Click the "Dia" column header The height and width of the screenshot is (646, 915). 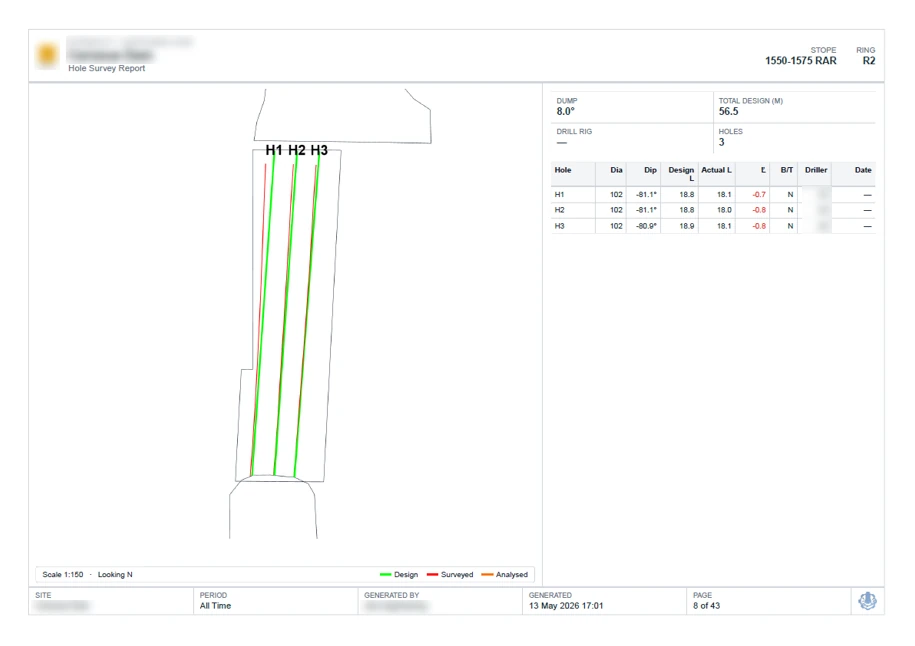click(616, 170)
